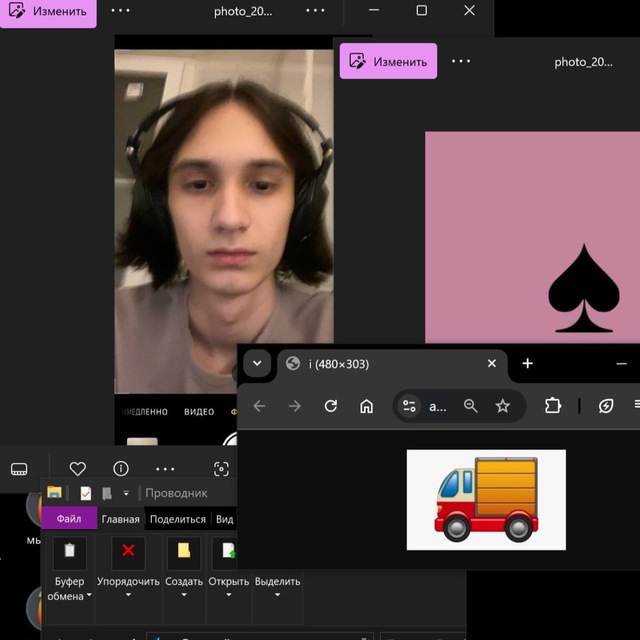Click the New folder icon in Explorer quick access
This screenshot has height=640, width=640.
[x=107, y=493]
